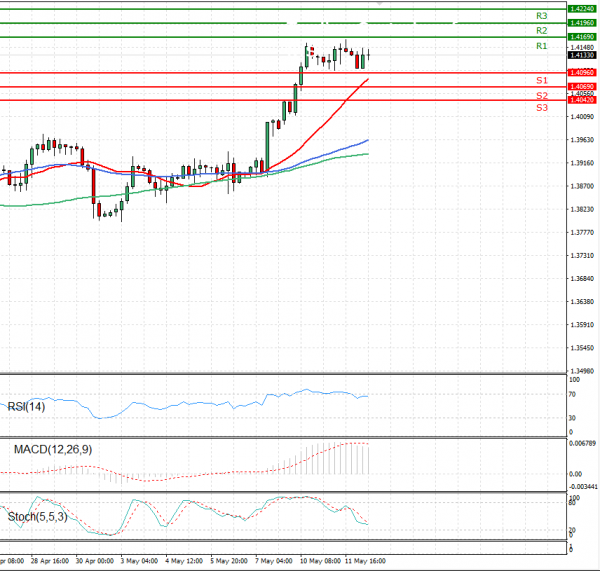600x571 pixels.
Task: Click the RSI scale value 30
Action: click(x=572, y=418)
